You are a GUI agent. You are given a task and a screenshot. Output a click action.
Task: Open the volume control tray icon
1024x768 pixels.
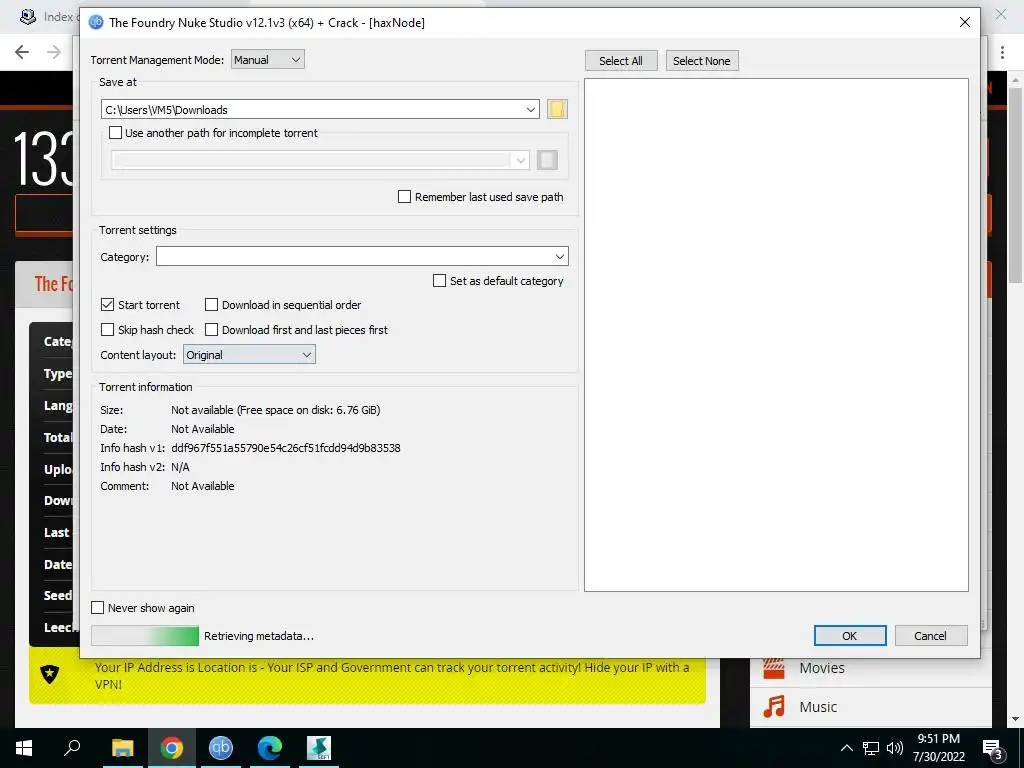895,748
